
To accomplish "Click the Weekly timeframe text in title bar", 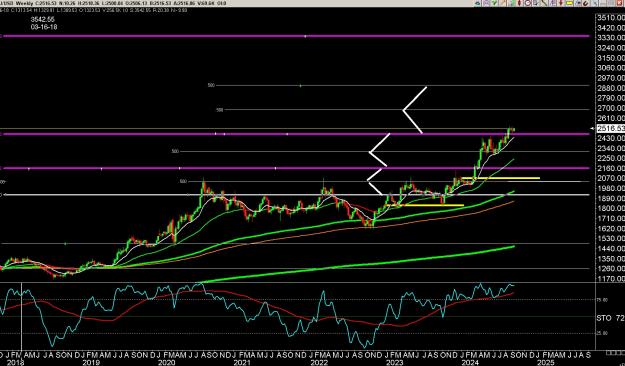I will (24, 3).
